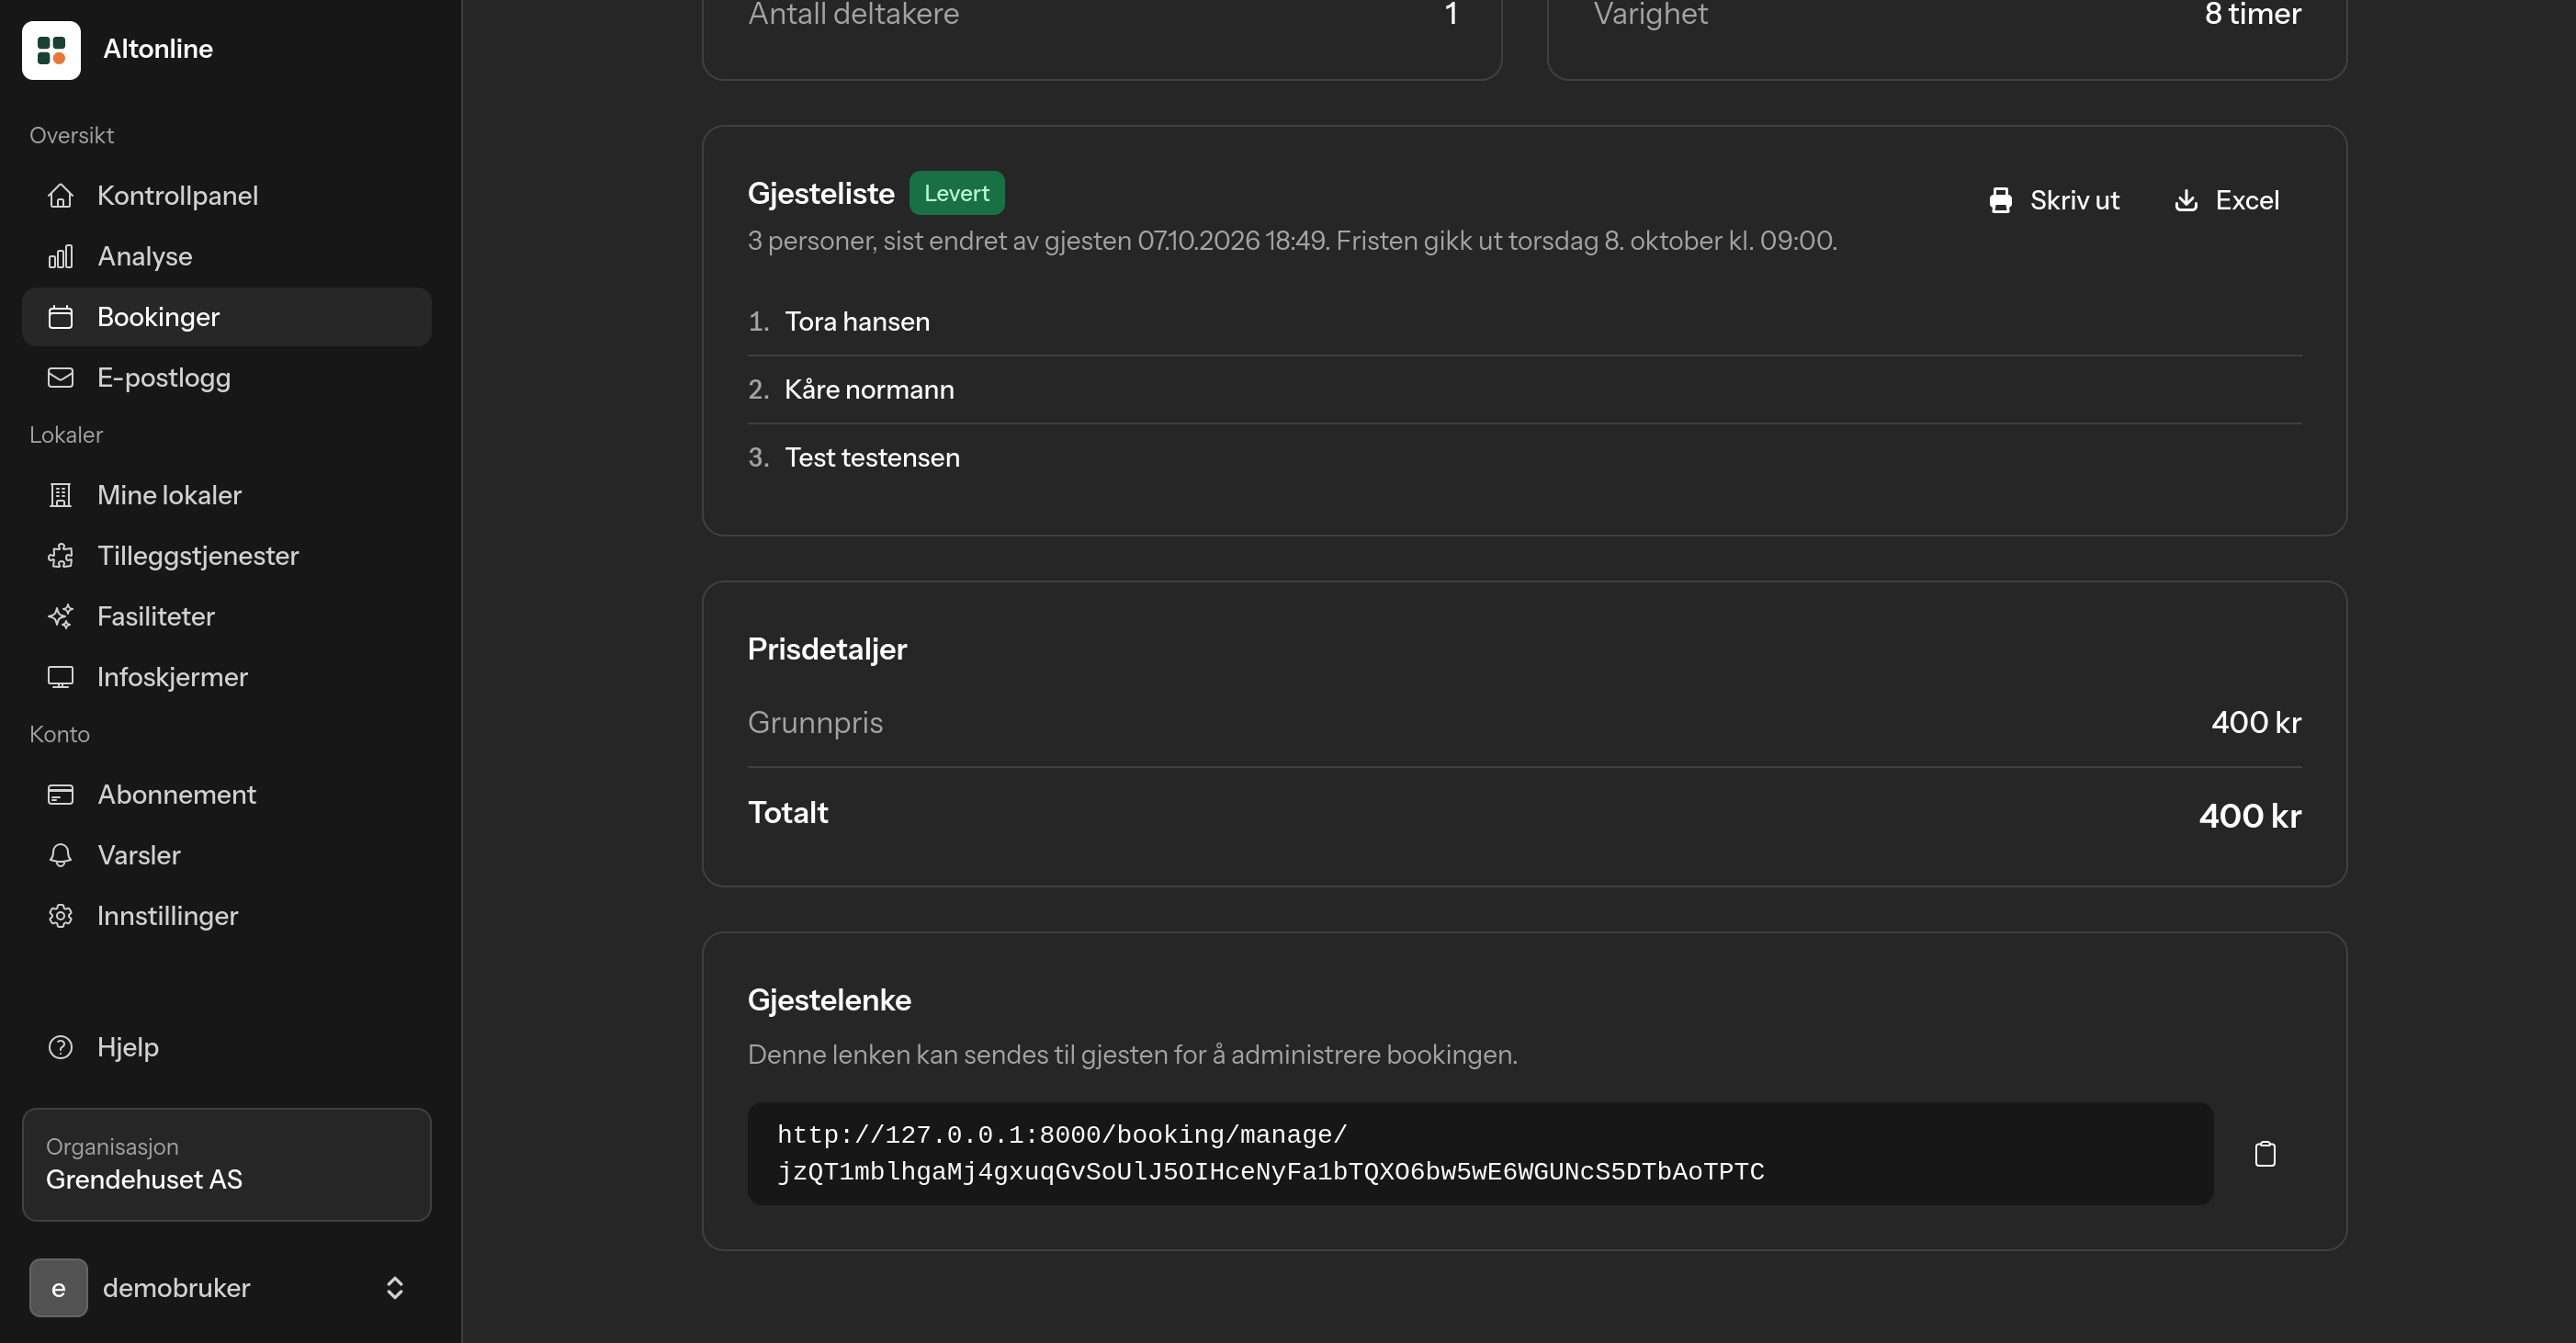Click the 'Totalt' label
The height and width of the screenshot is (1343, 2576).
click(x=788, y=813)
